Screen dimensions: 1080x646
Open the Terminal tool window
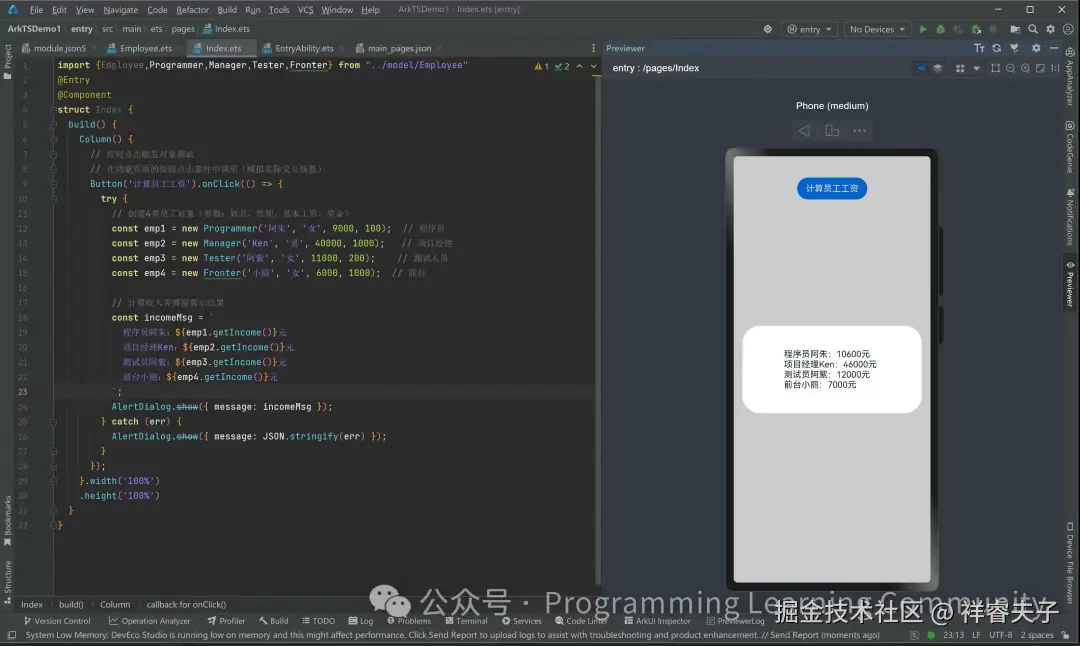tap(466, 621)
